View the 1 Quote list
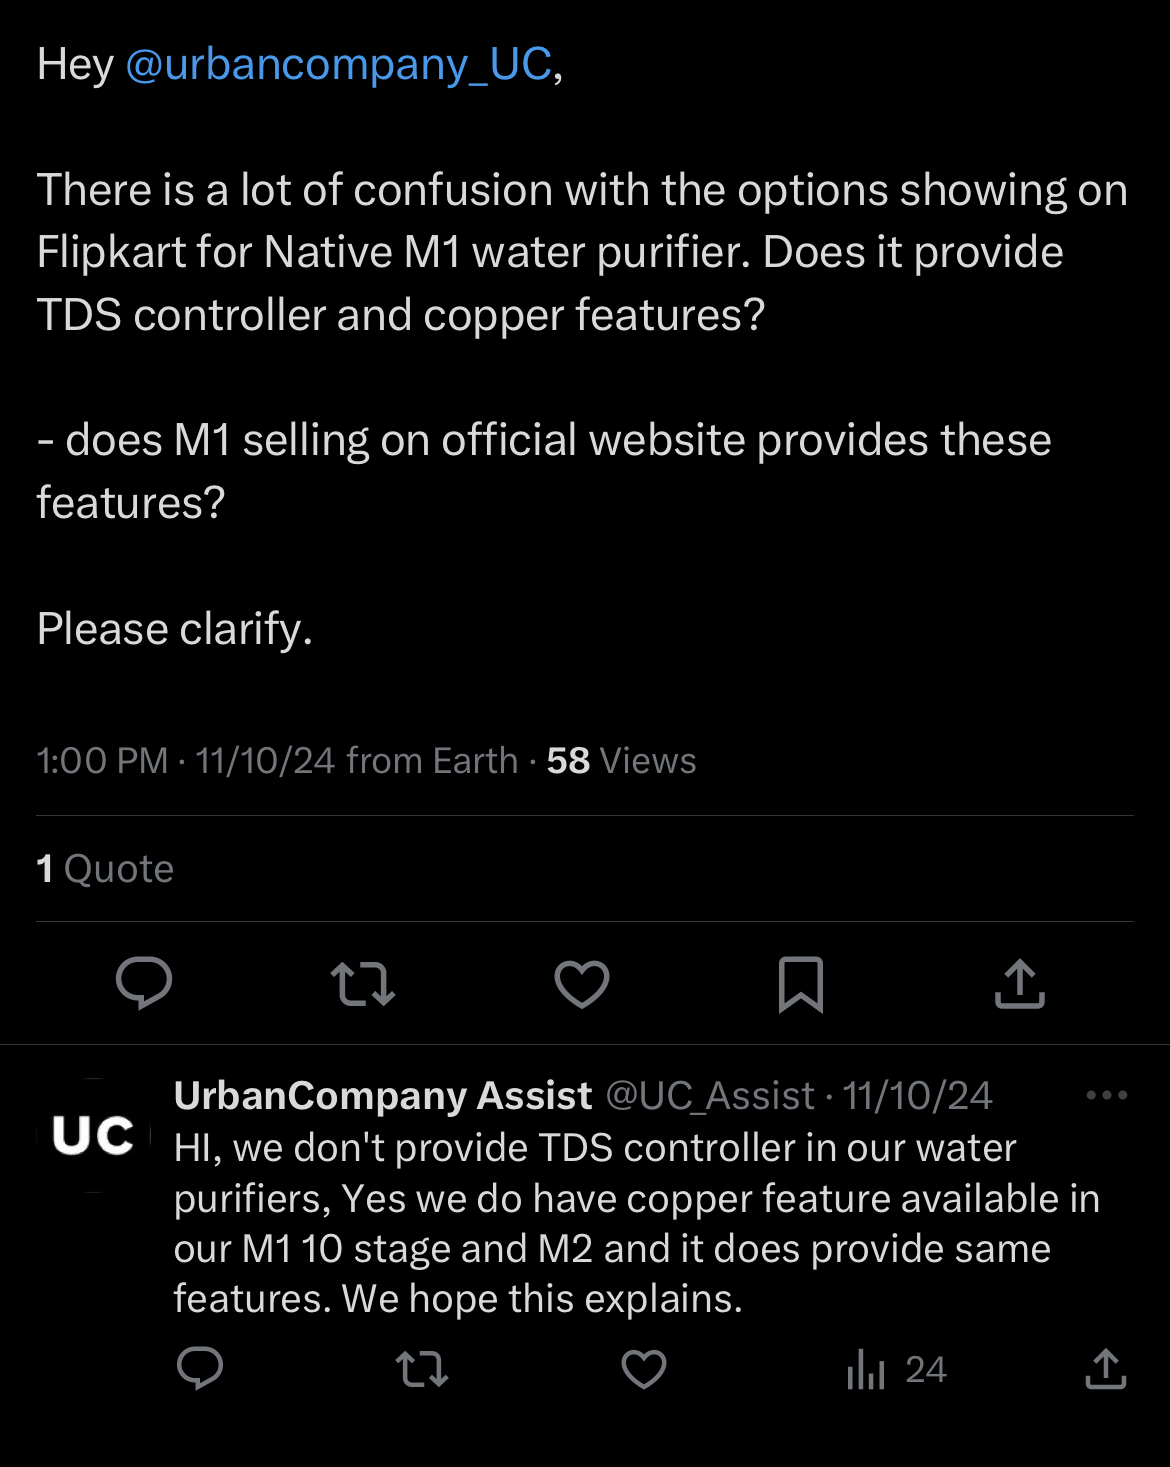 click(105, 869)
